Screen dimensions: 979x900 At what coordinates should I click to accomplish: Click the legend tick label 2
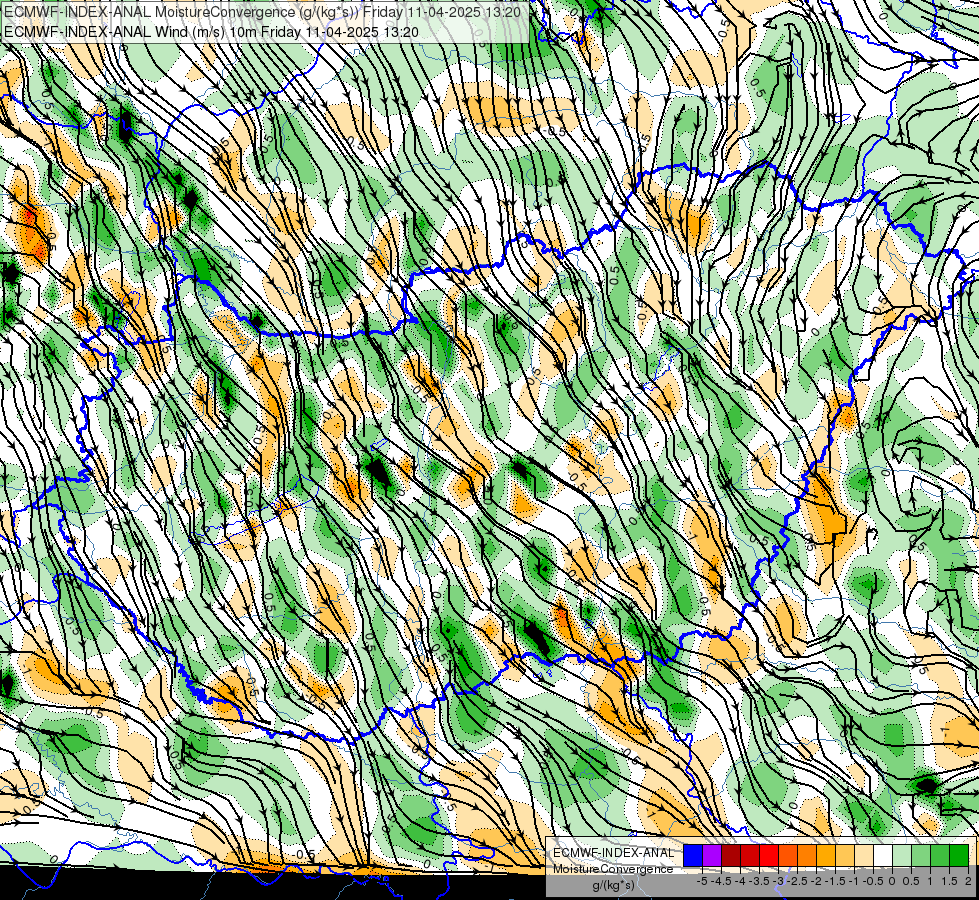(968, 881)
